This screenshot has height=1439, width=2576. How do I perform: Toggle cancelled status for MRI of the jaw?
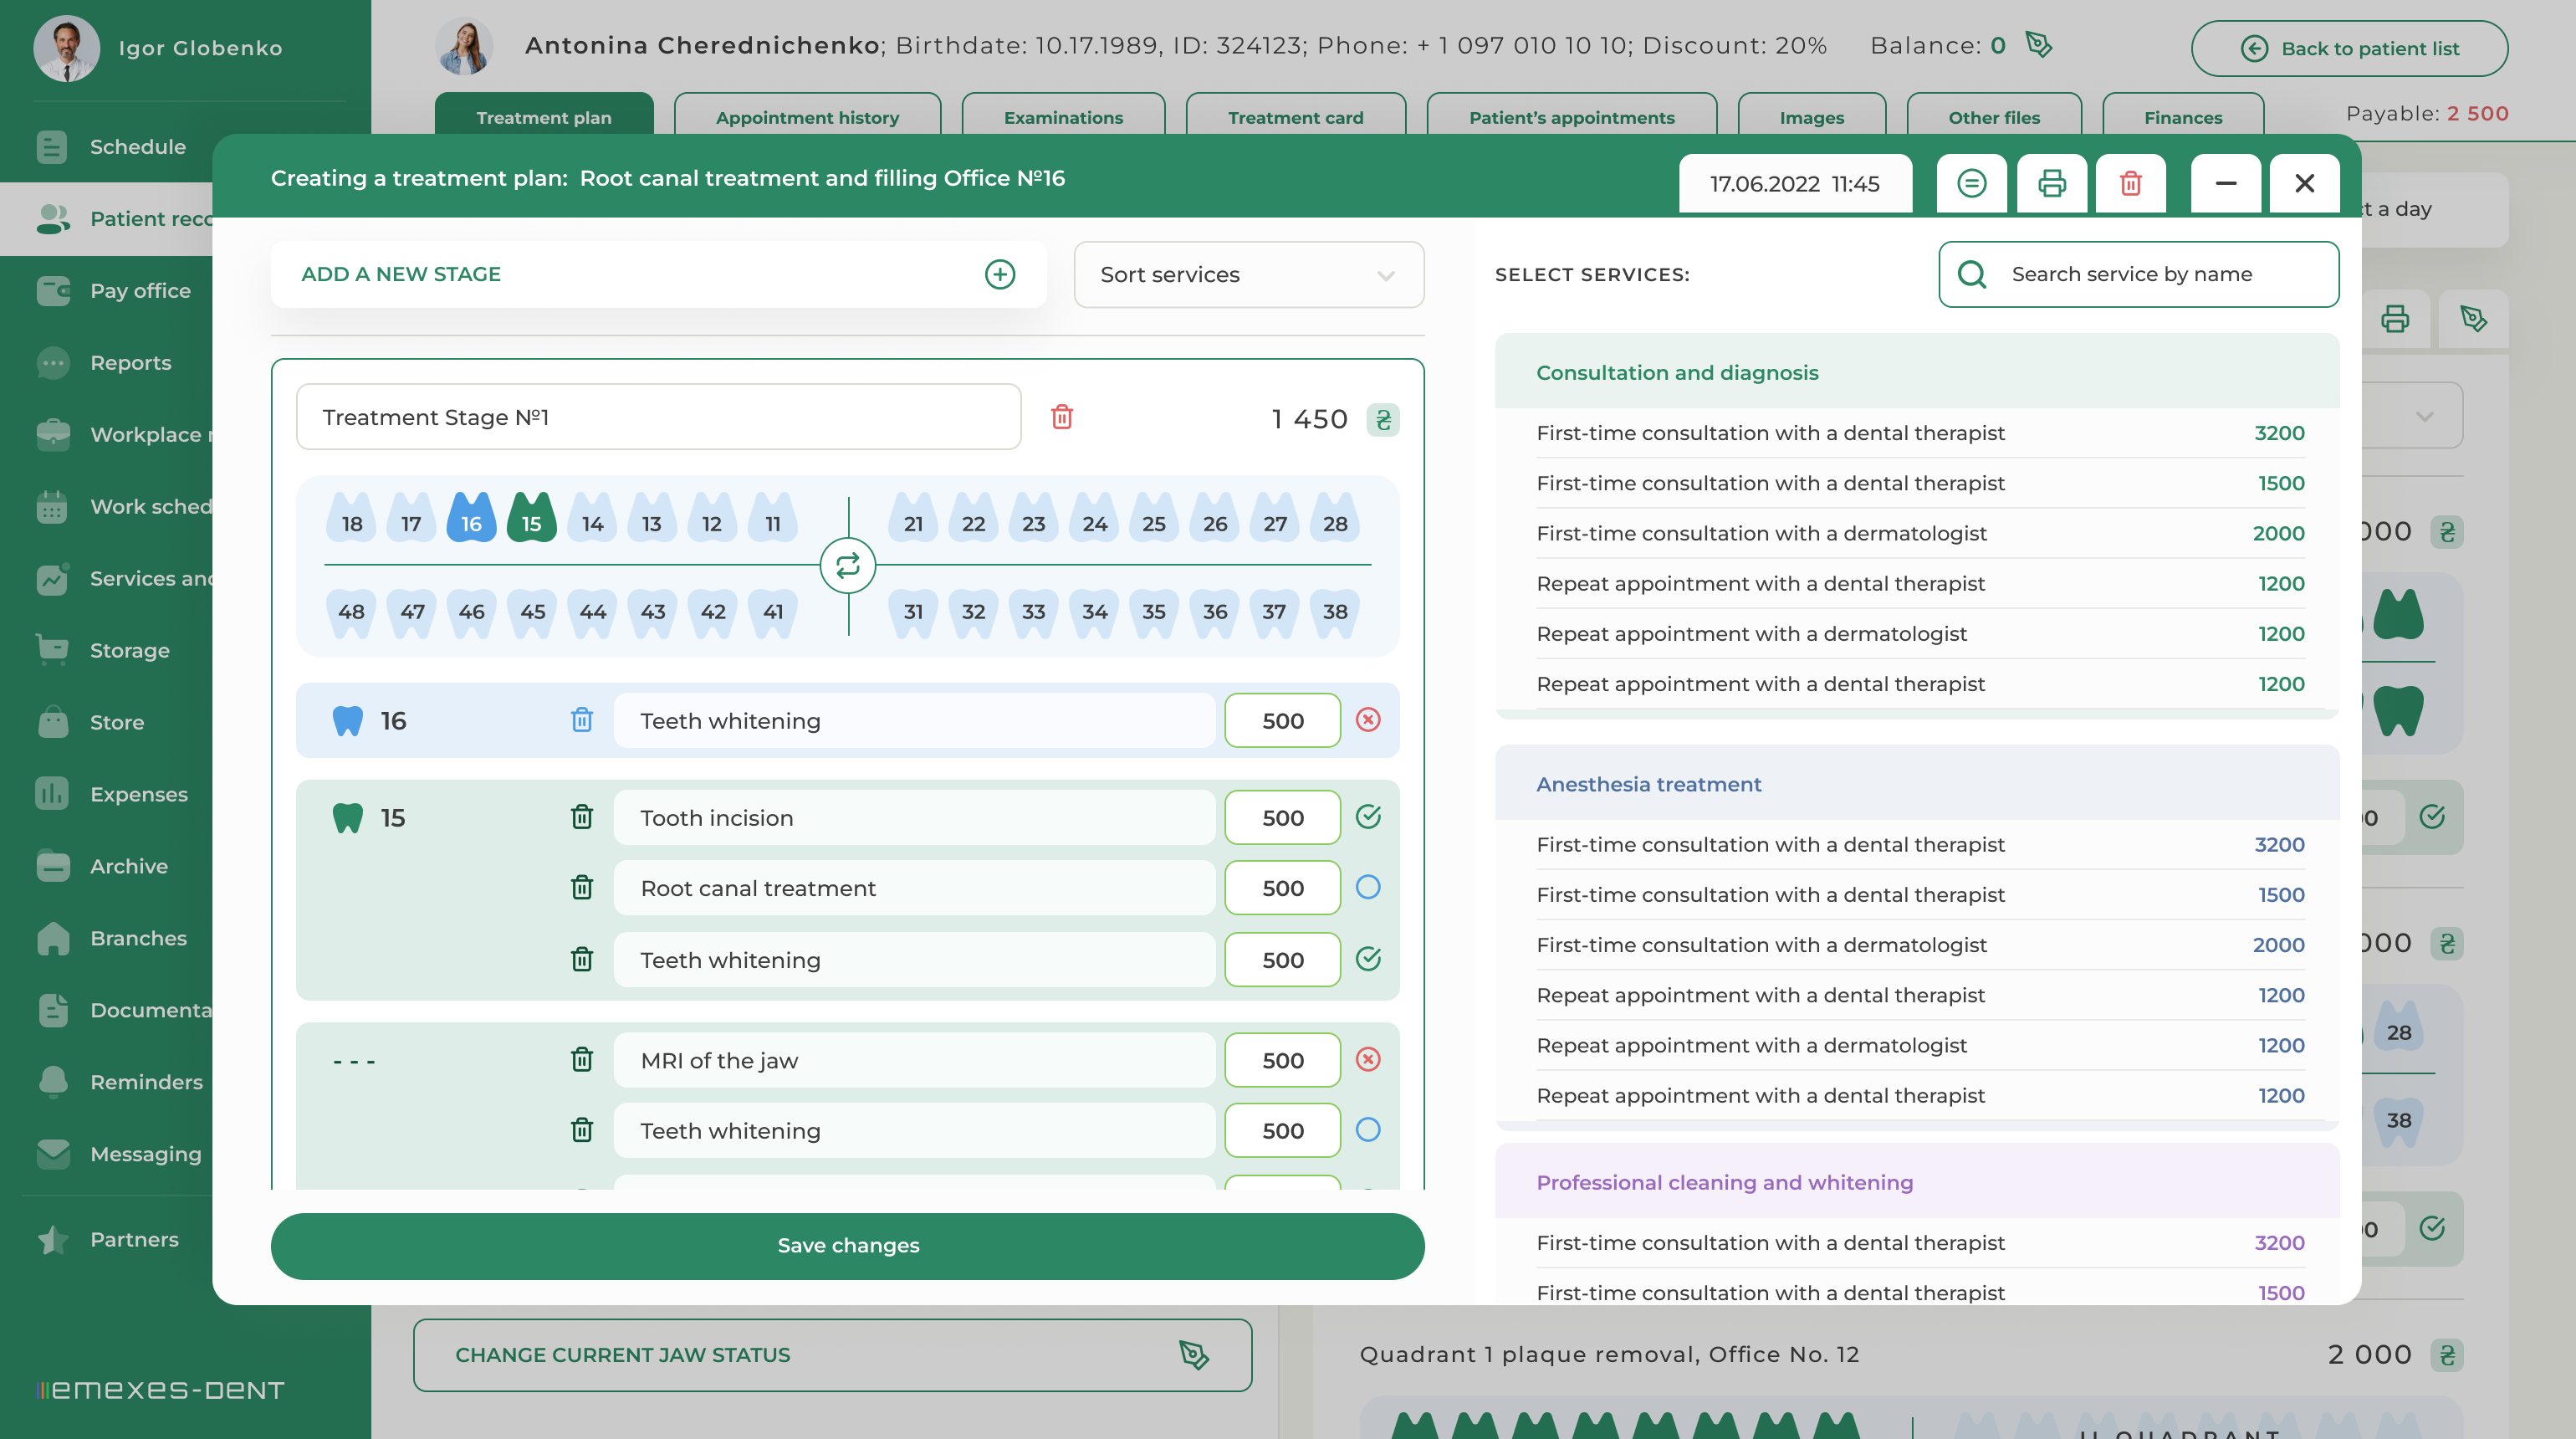(1368, 1059)
